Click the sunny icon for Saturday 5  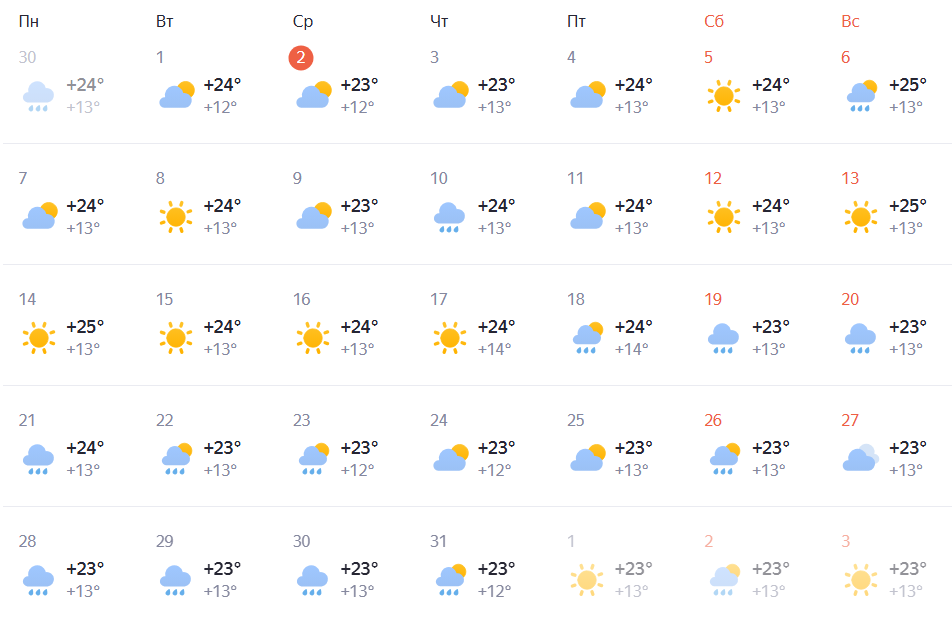point(724,96)
